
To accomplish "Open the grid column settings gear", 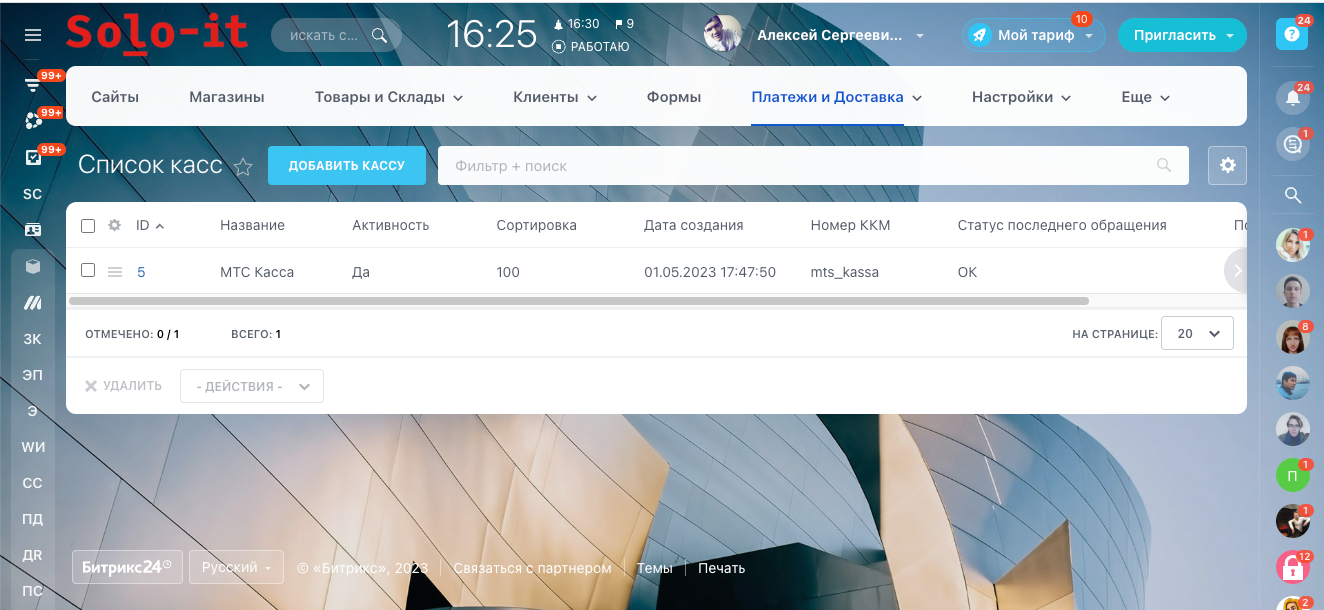I will pos(114,226).
